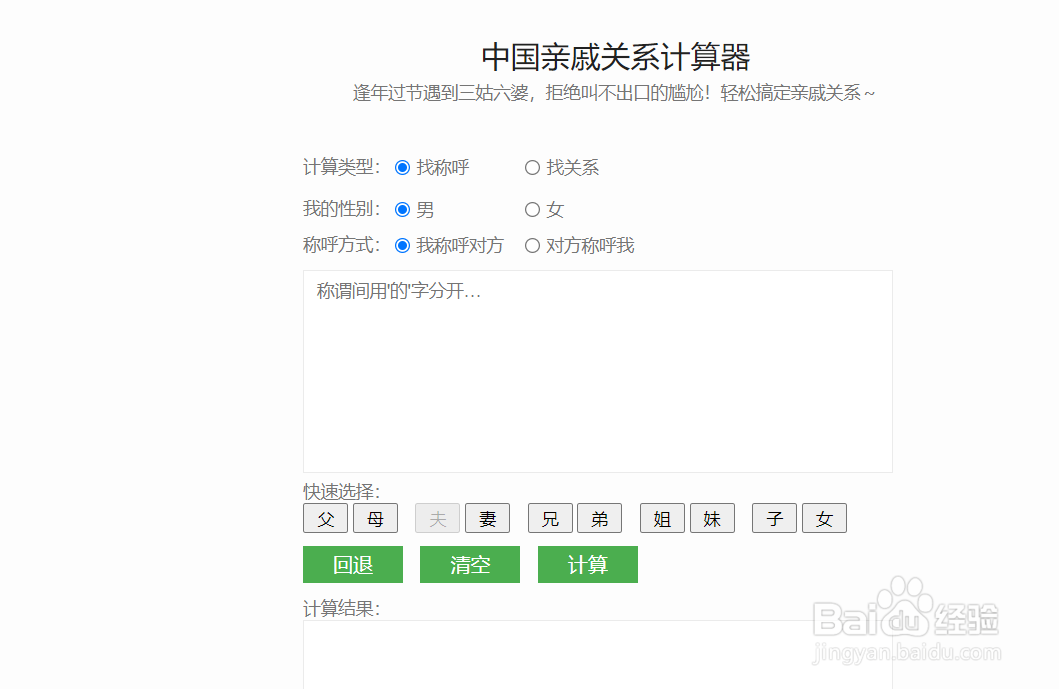Image resolution: width=1059 pixels, height=689 pixels.
Task: Select 男 as your gender
Action: [x=402, y=210]
